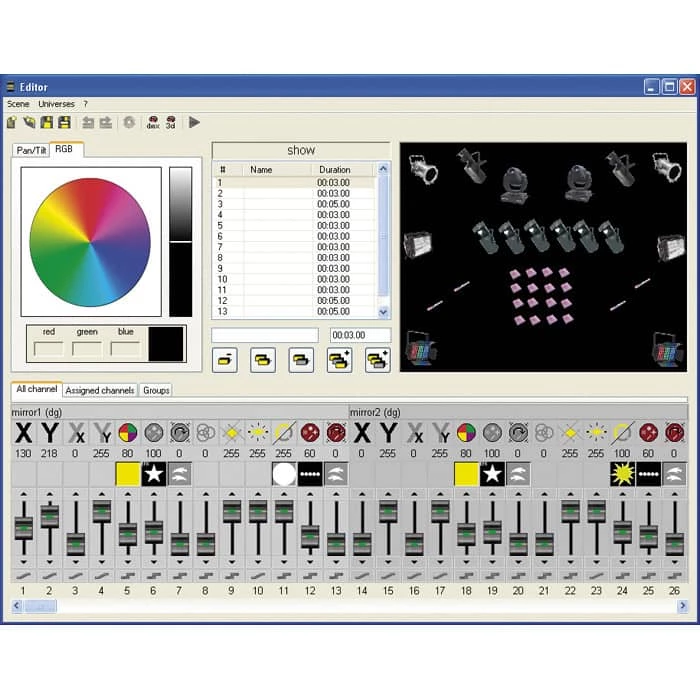Click the show header button
Image resolution: width=700 pixels, height=700 pixels.
tap(301, 150)
